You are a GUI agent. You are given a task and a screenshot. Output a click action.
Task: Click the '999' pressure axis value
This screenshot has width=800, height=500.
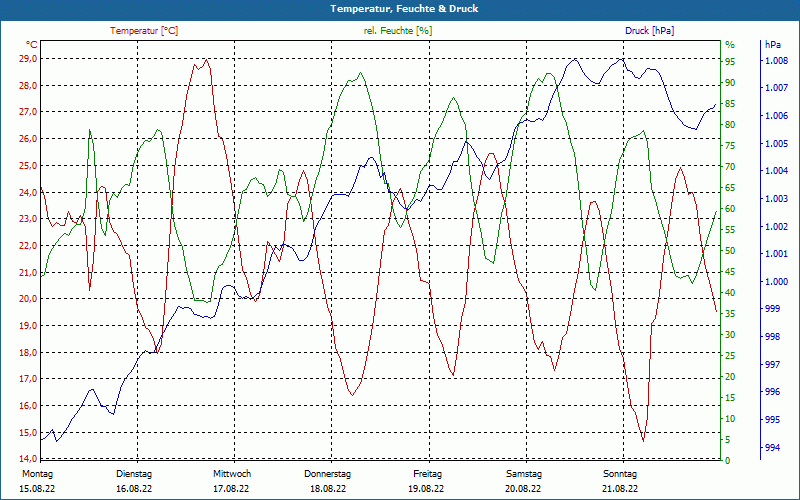coord(772,309)
